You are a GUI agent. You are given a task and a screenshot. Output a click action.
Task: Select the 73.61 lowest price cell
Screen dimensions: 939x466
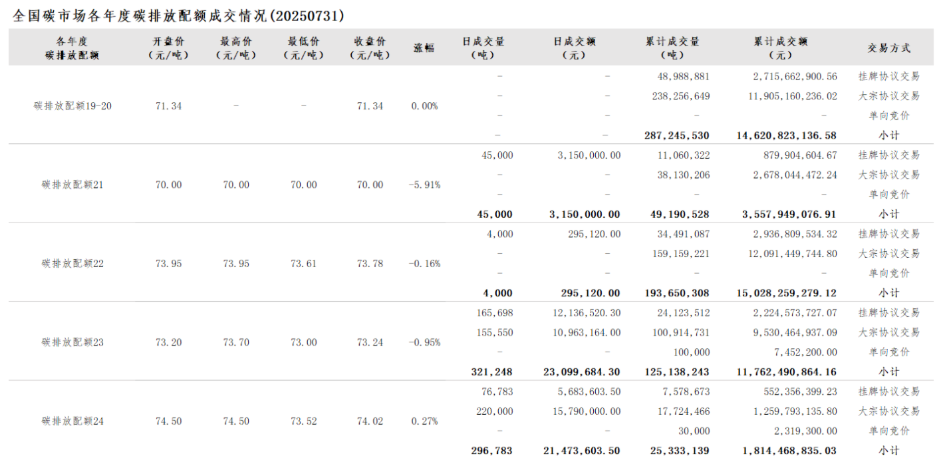304,264
